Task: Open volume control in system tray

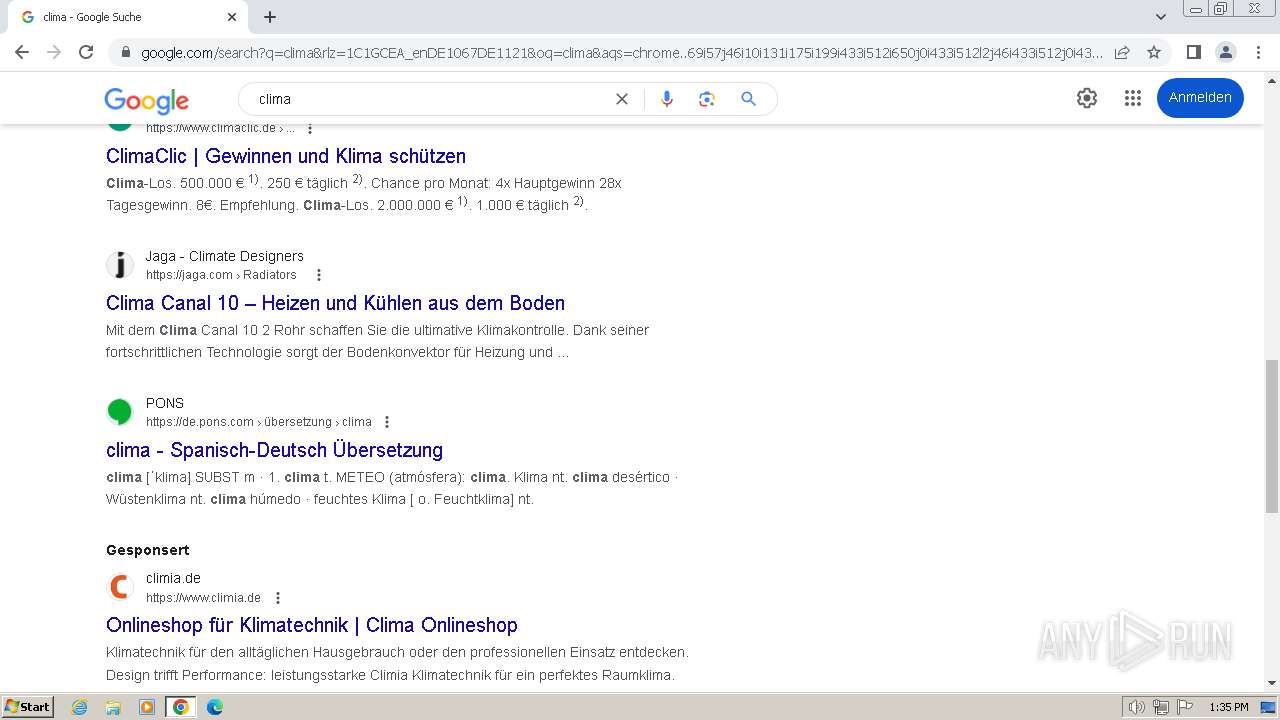Action: [x=1137, y=707]
